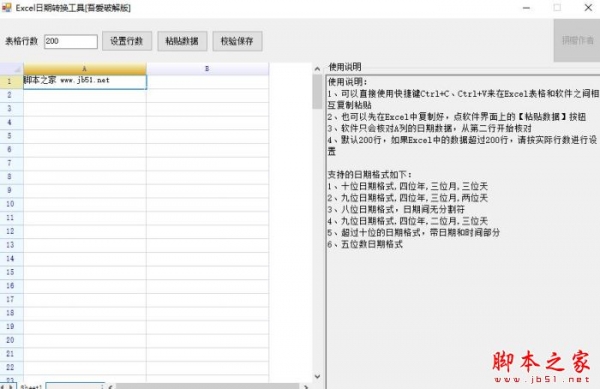The height and width of the screenshot is (389, 600).
Task: Click the line 6、五位数日期格式
Action: 365,244
